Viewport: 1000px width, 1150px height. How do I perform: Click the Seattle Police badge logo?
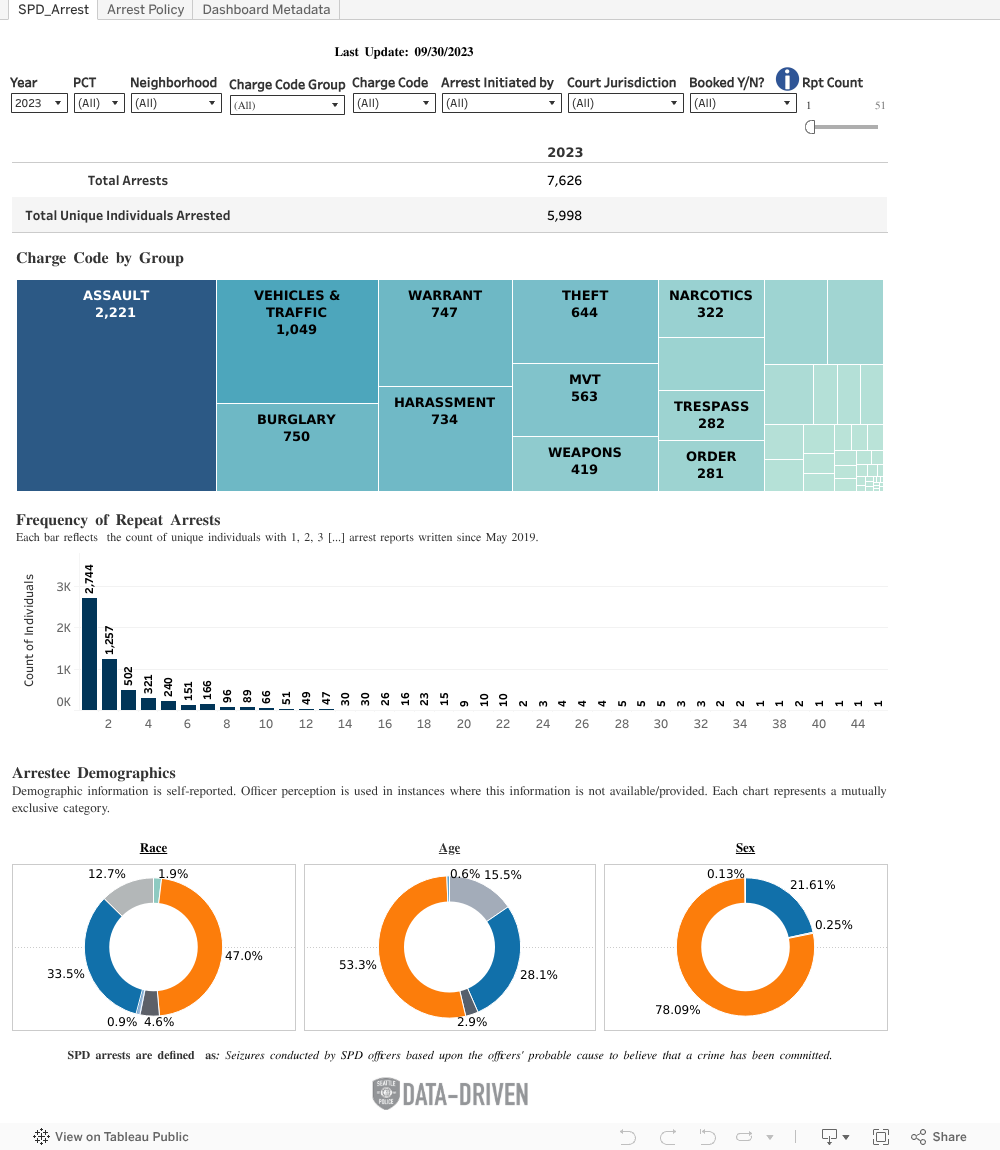(x=385, y=1093)
